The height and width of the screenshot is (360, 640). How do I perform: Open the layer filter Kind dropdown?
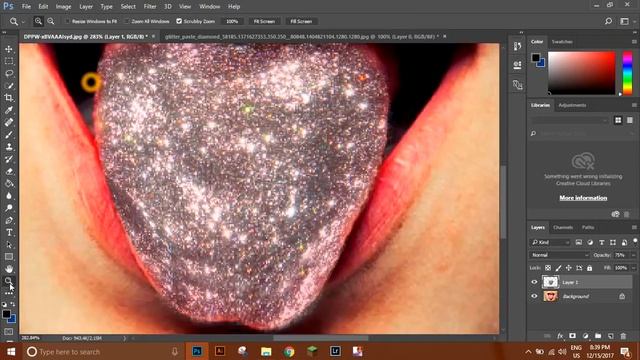(550, 242)
